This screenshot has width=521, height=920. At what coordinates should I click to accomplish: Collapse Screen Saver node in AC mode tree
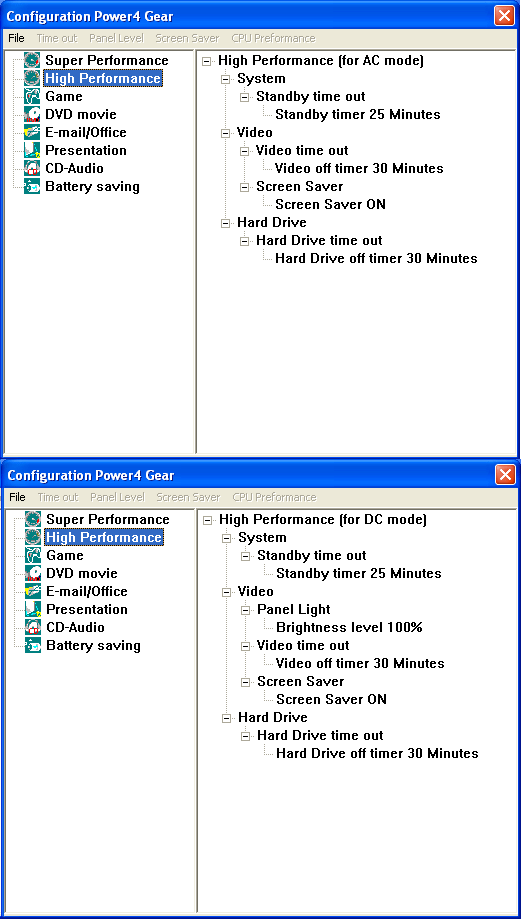tap(245, 187)
